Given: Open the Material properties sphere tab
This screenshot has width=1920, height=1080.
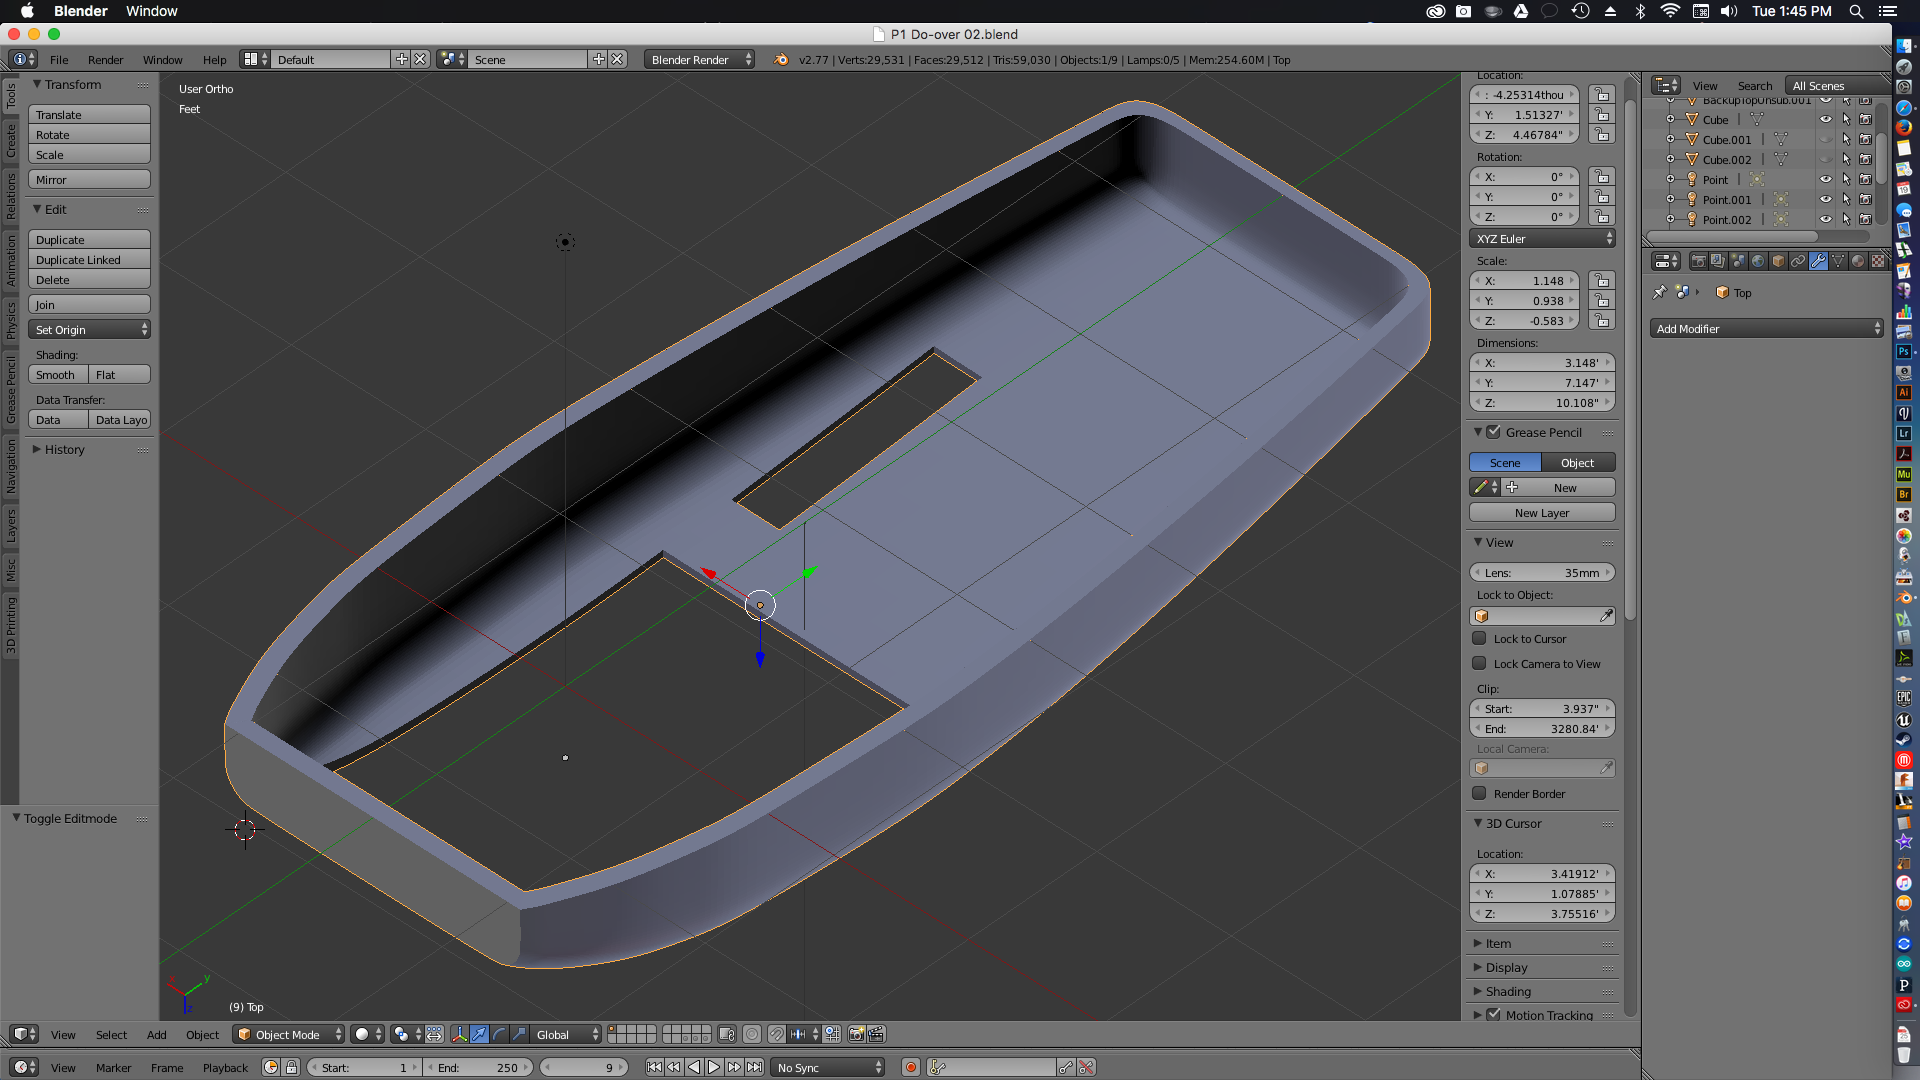Looking at the screenshot, I should [x=1858, y=261].
